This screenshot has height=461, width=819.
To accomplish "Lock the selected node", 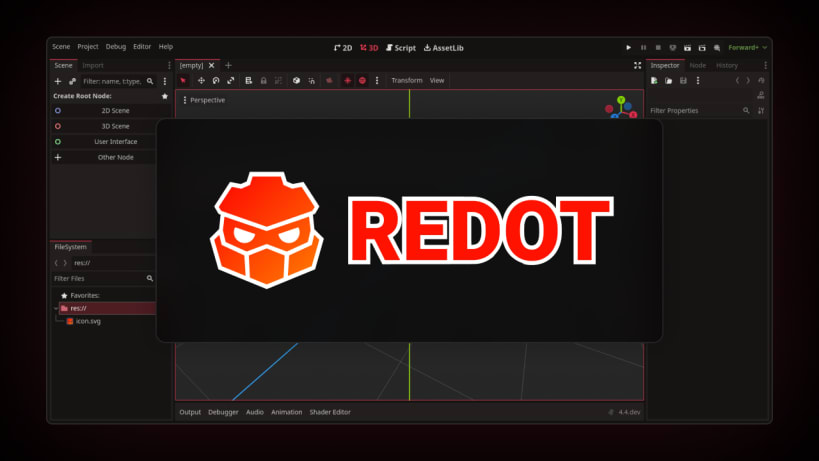I will (263, 80).
